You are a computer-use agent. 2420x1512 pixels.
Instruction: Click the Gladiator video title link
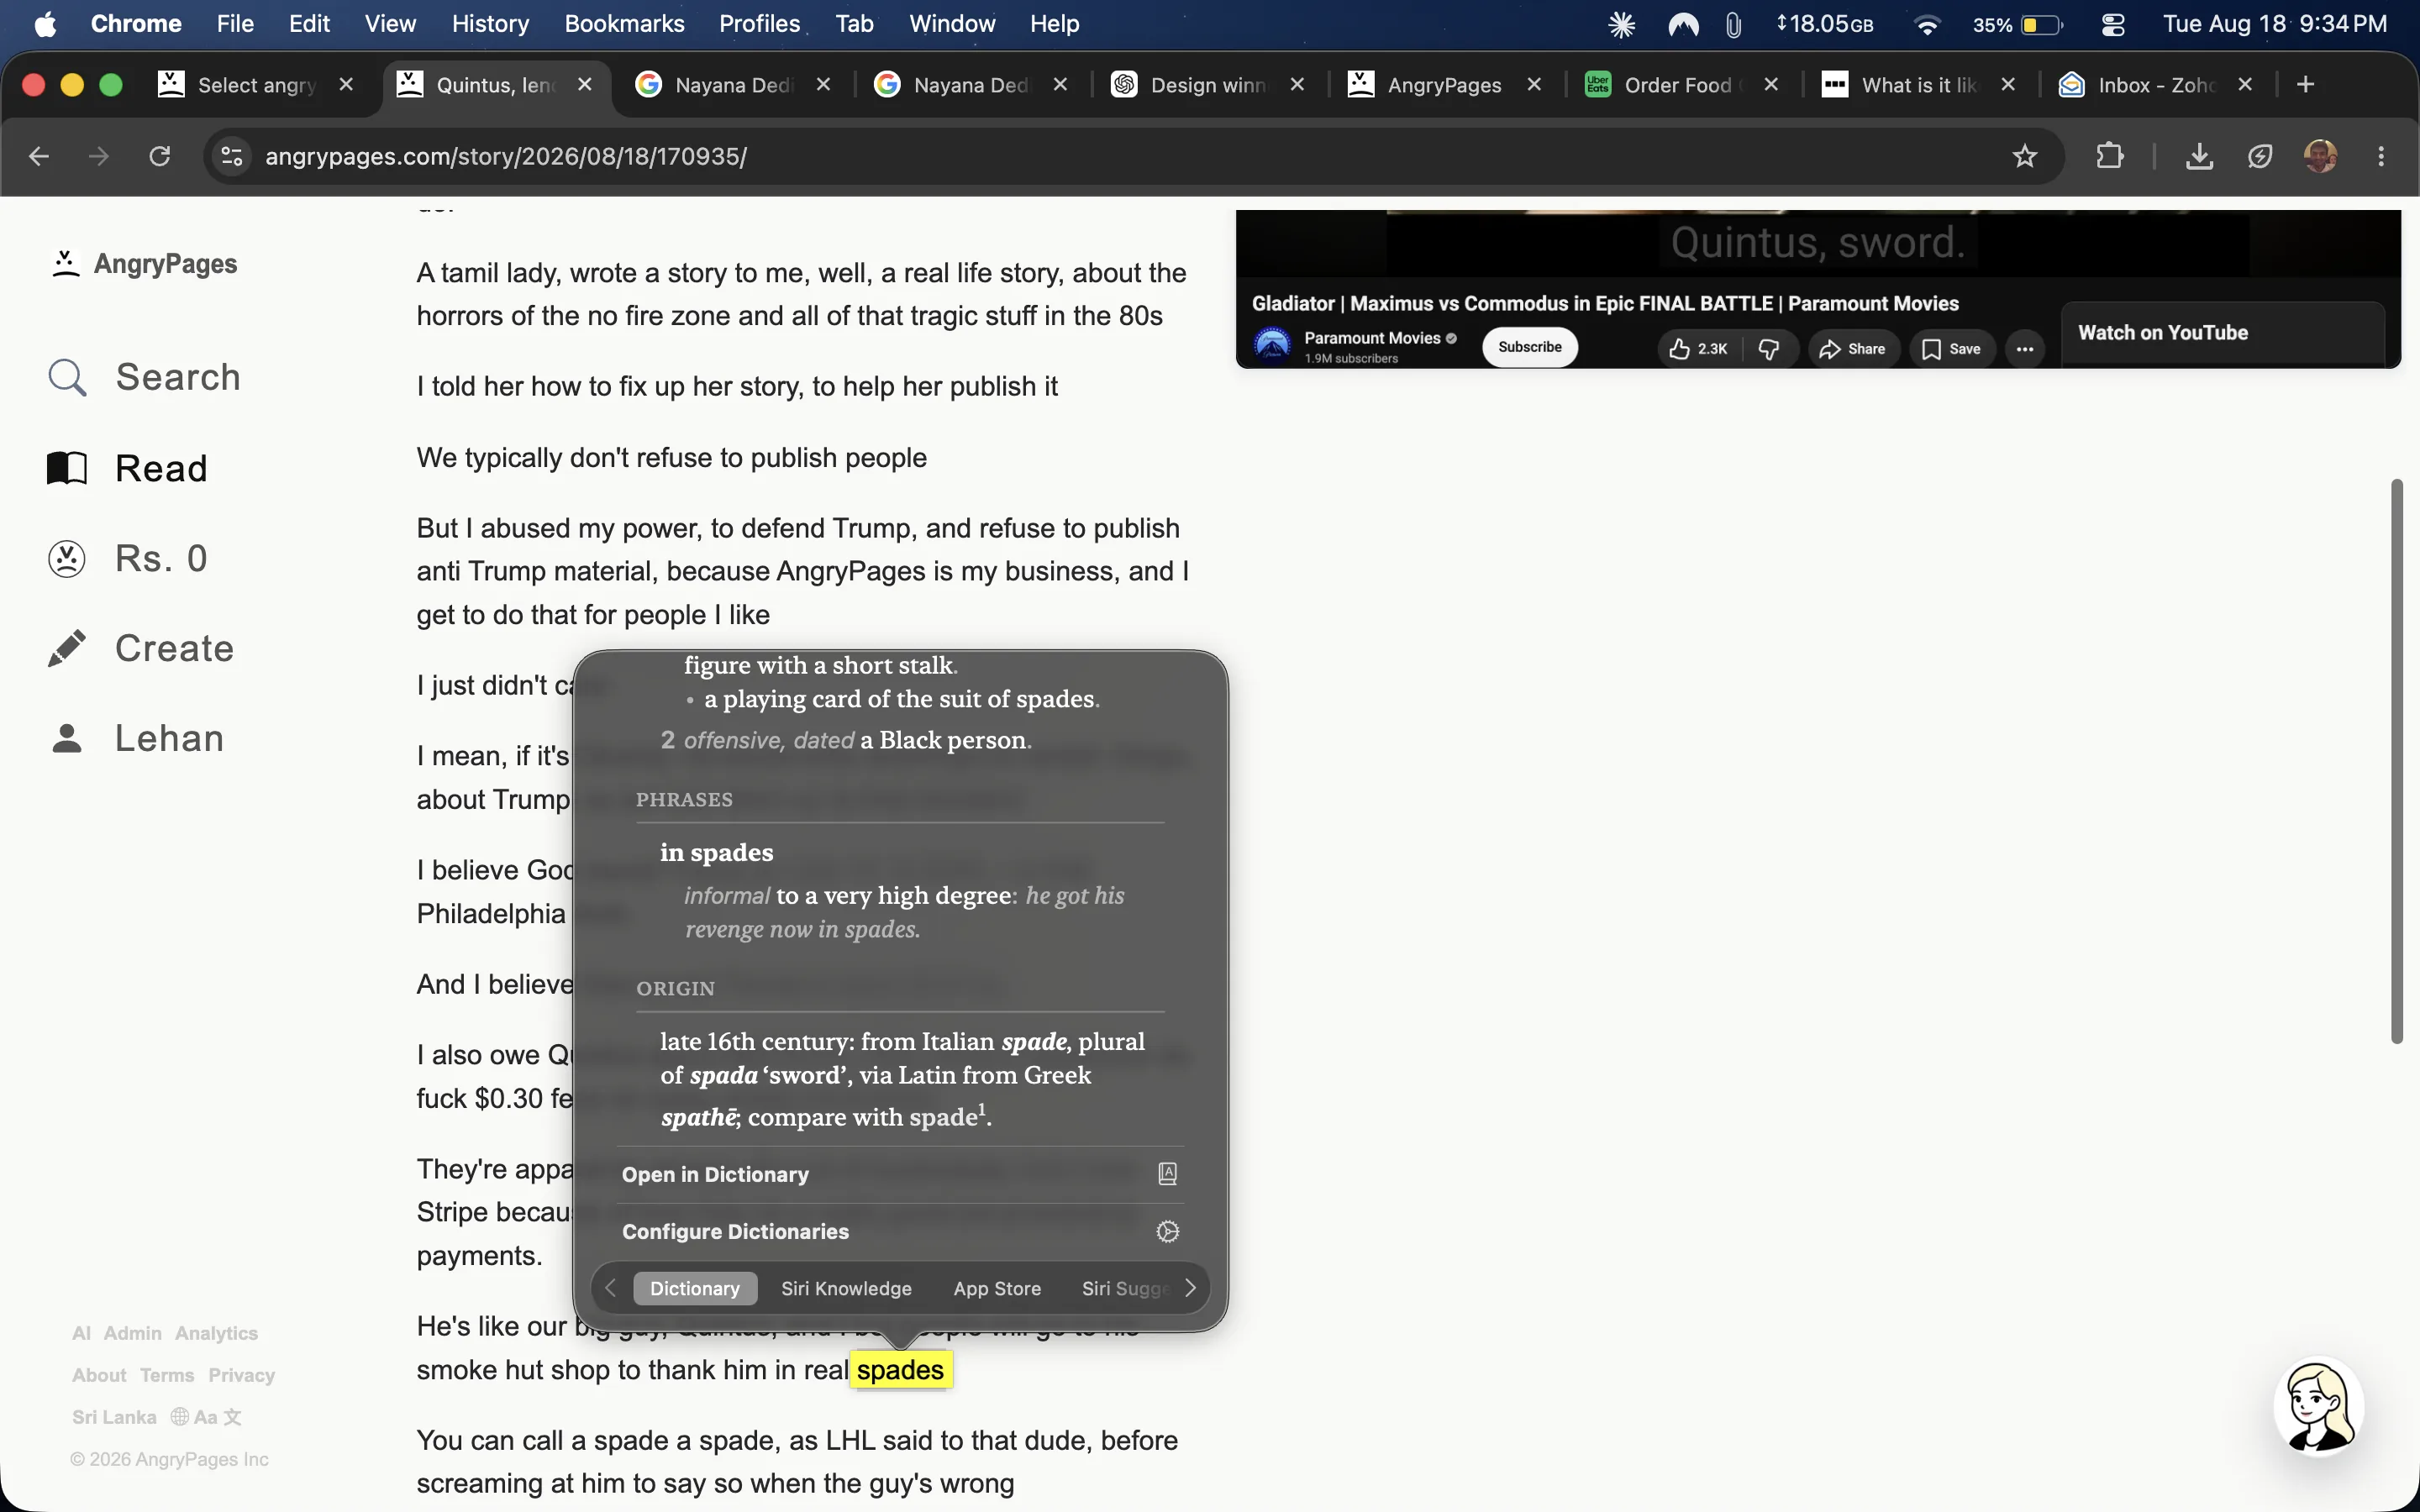point(1605,303)
